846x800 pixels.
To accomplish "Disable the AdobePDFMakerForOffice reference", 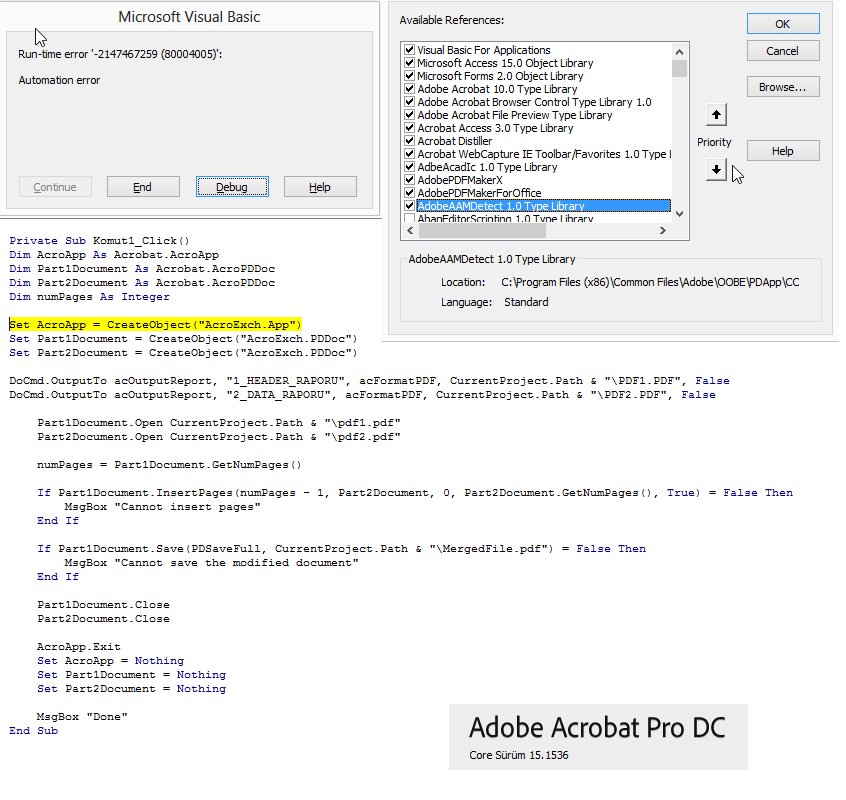I will pyautogui.click(x=409, y=193).
